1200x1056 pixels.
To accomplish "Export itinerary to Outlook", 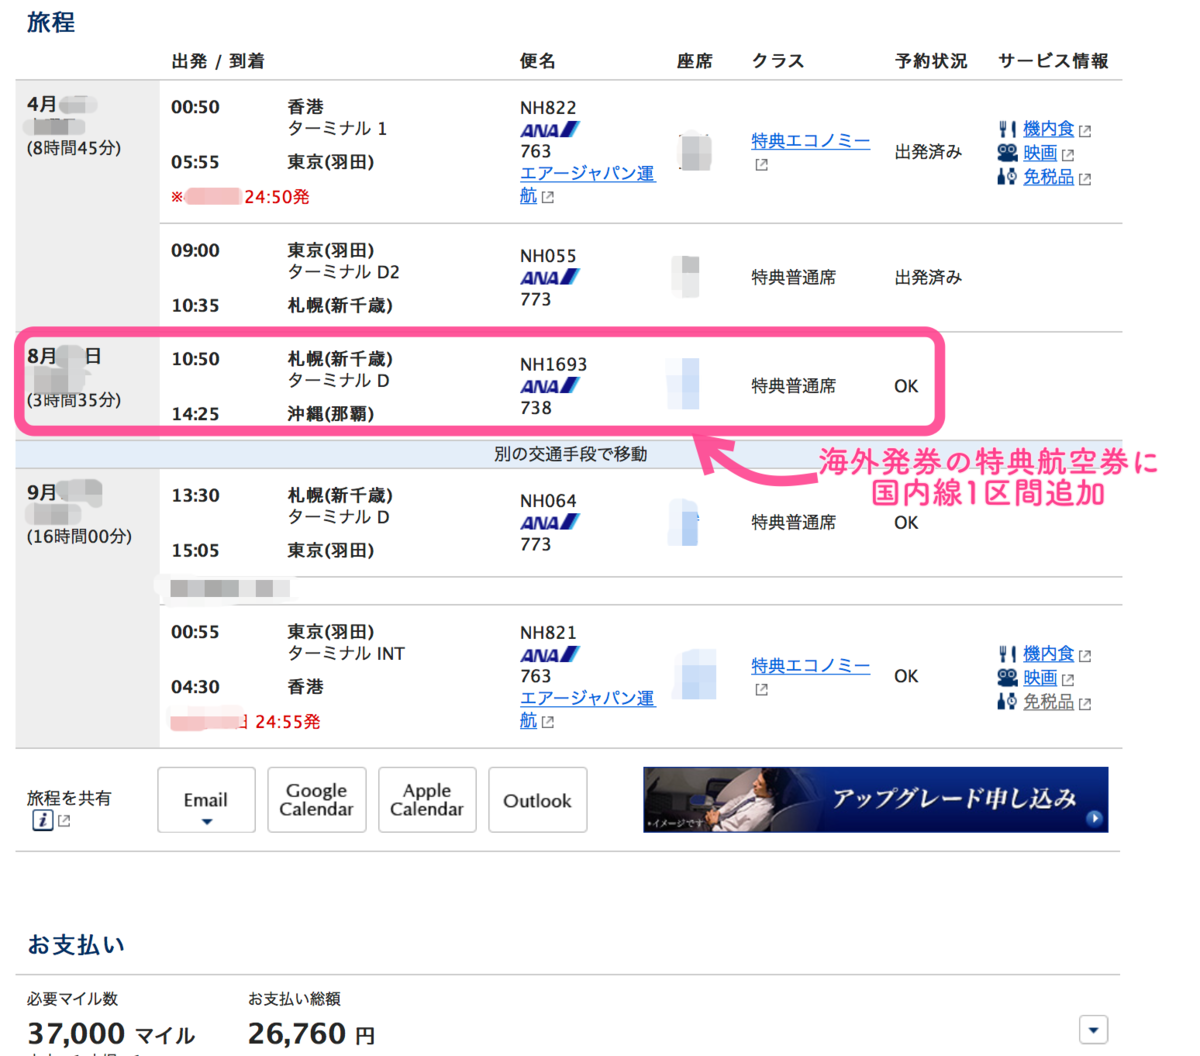I will pyautogui.click(x=537, y=800).
